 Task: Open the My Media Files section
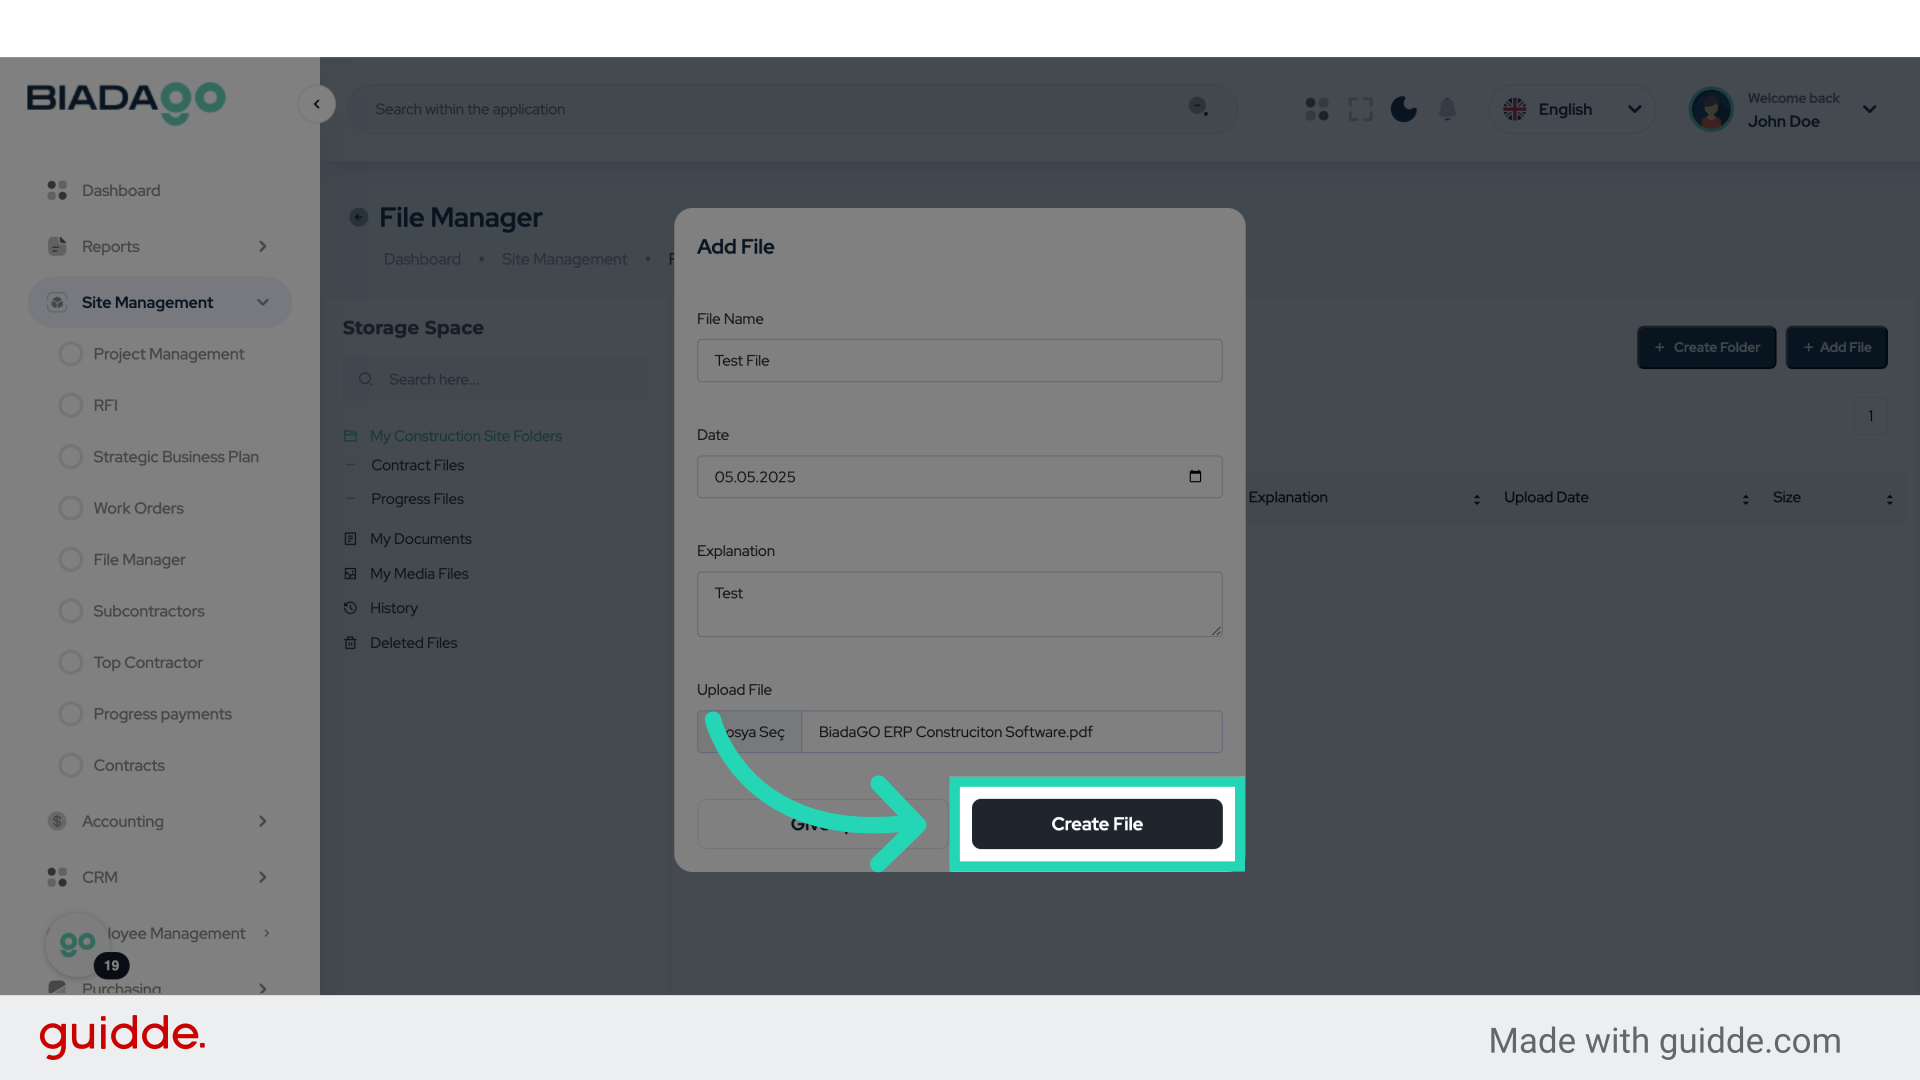418,573
